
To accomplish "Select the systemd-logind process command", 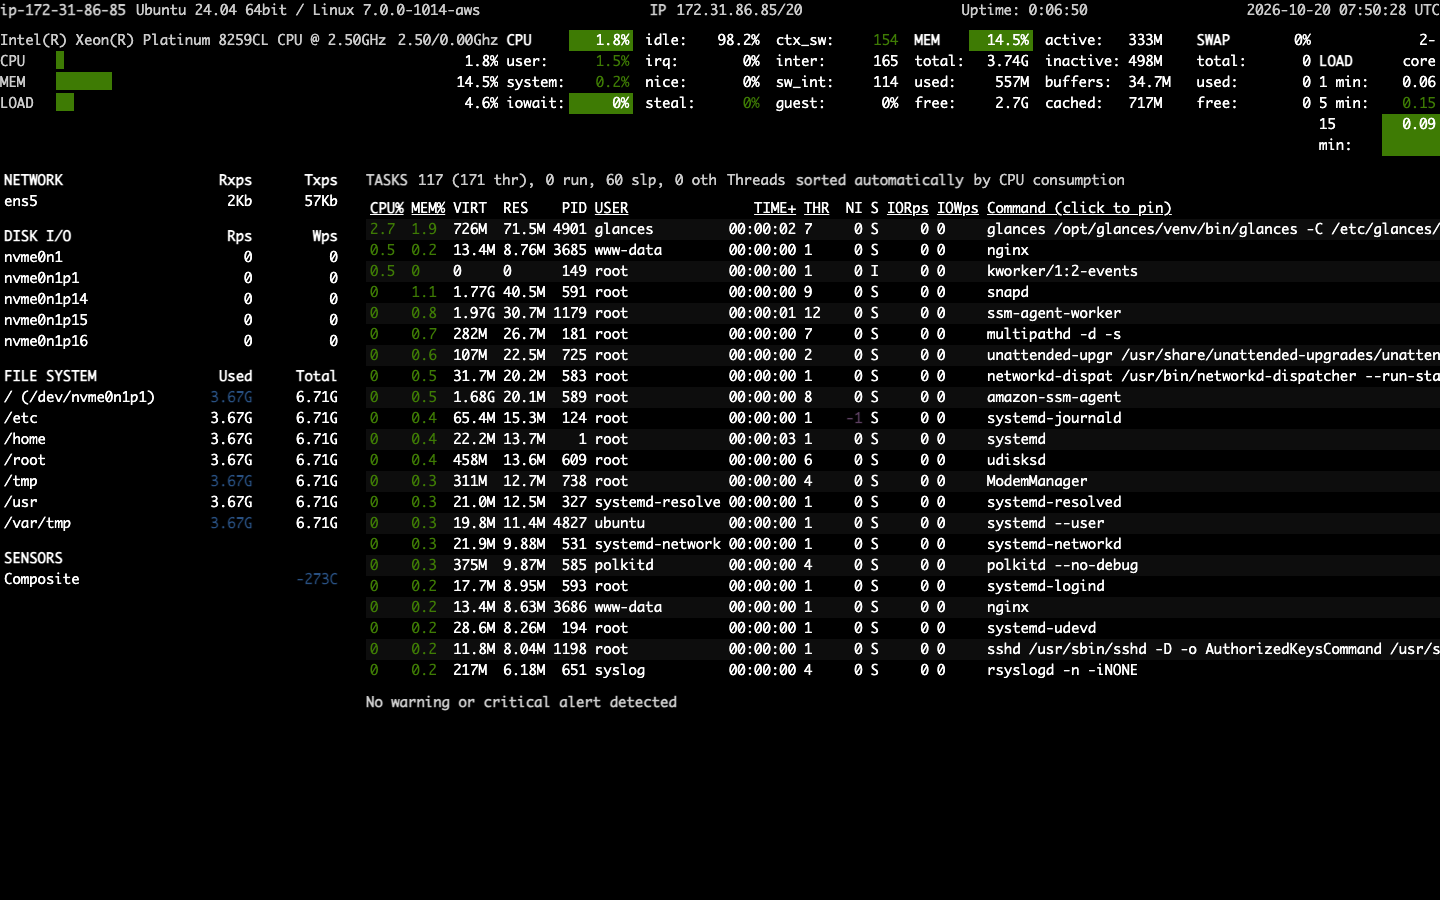I will pos(1046,586).
